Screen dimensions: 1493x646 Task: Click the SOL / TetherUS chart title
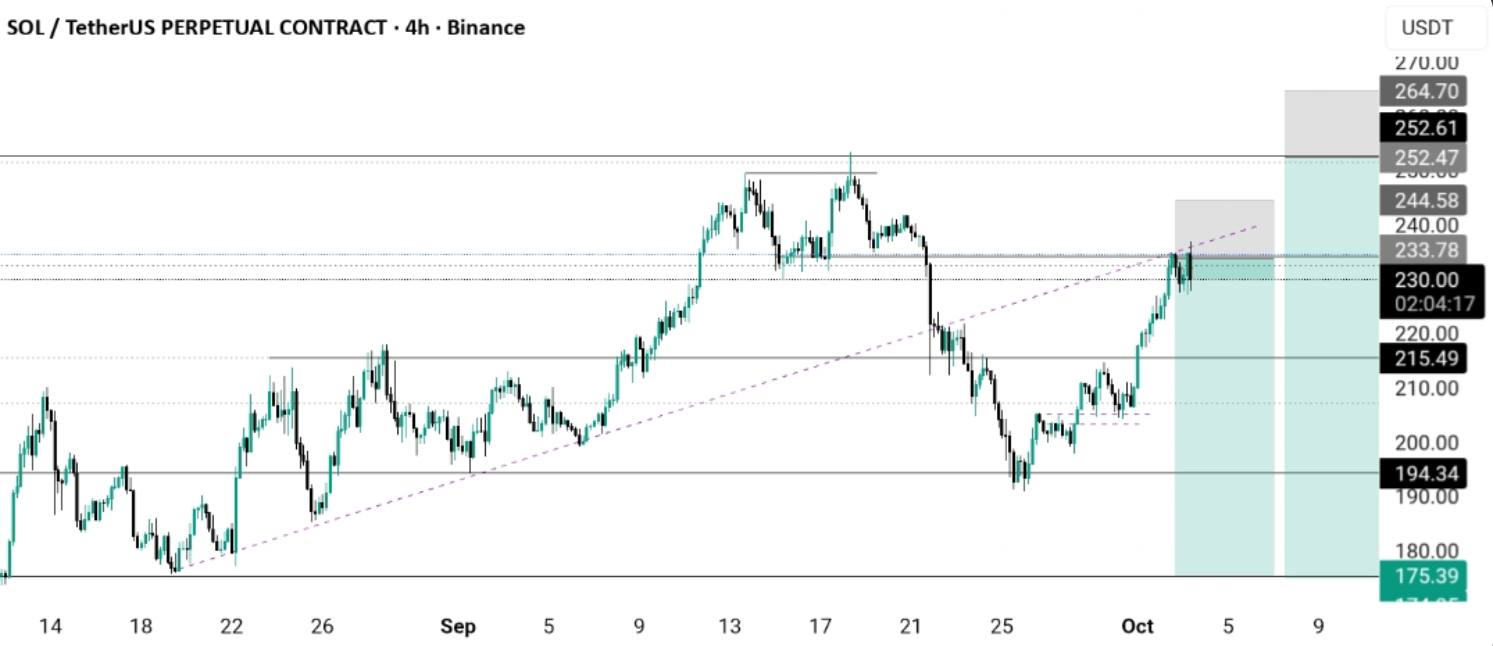tap(265, 28)
